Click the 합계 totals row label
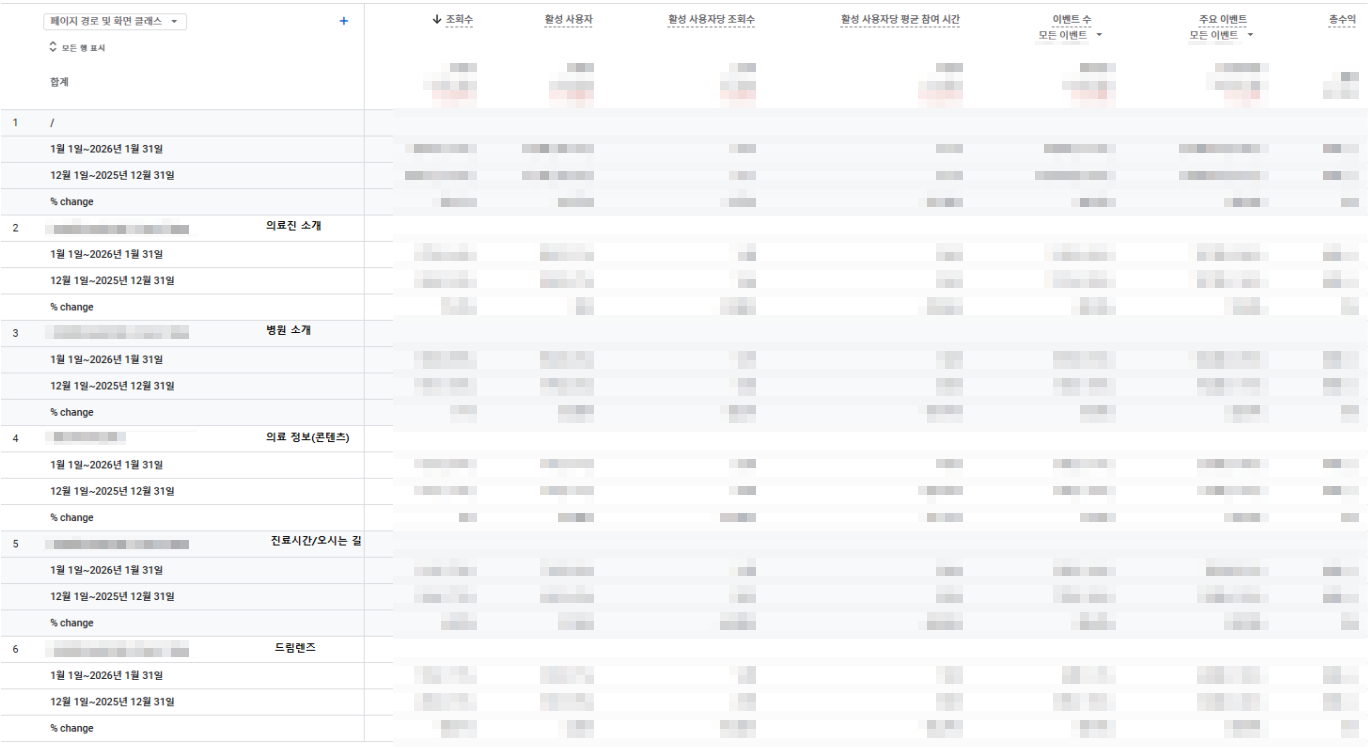 [x=60, y=82]
